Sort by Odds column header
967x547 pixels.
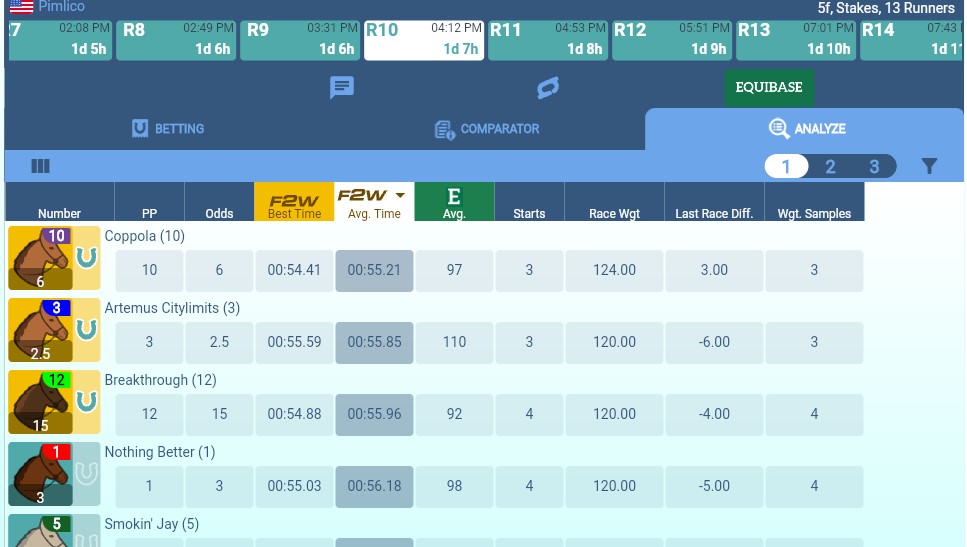pos(220,202)
